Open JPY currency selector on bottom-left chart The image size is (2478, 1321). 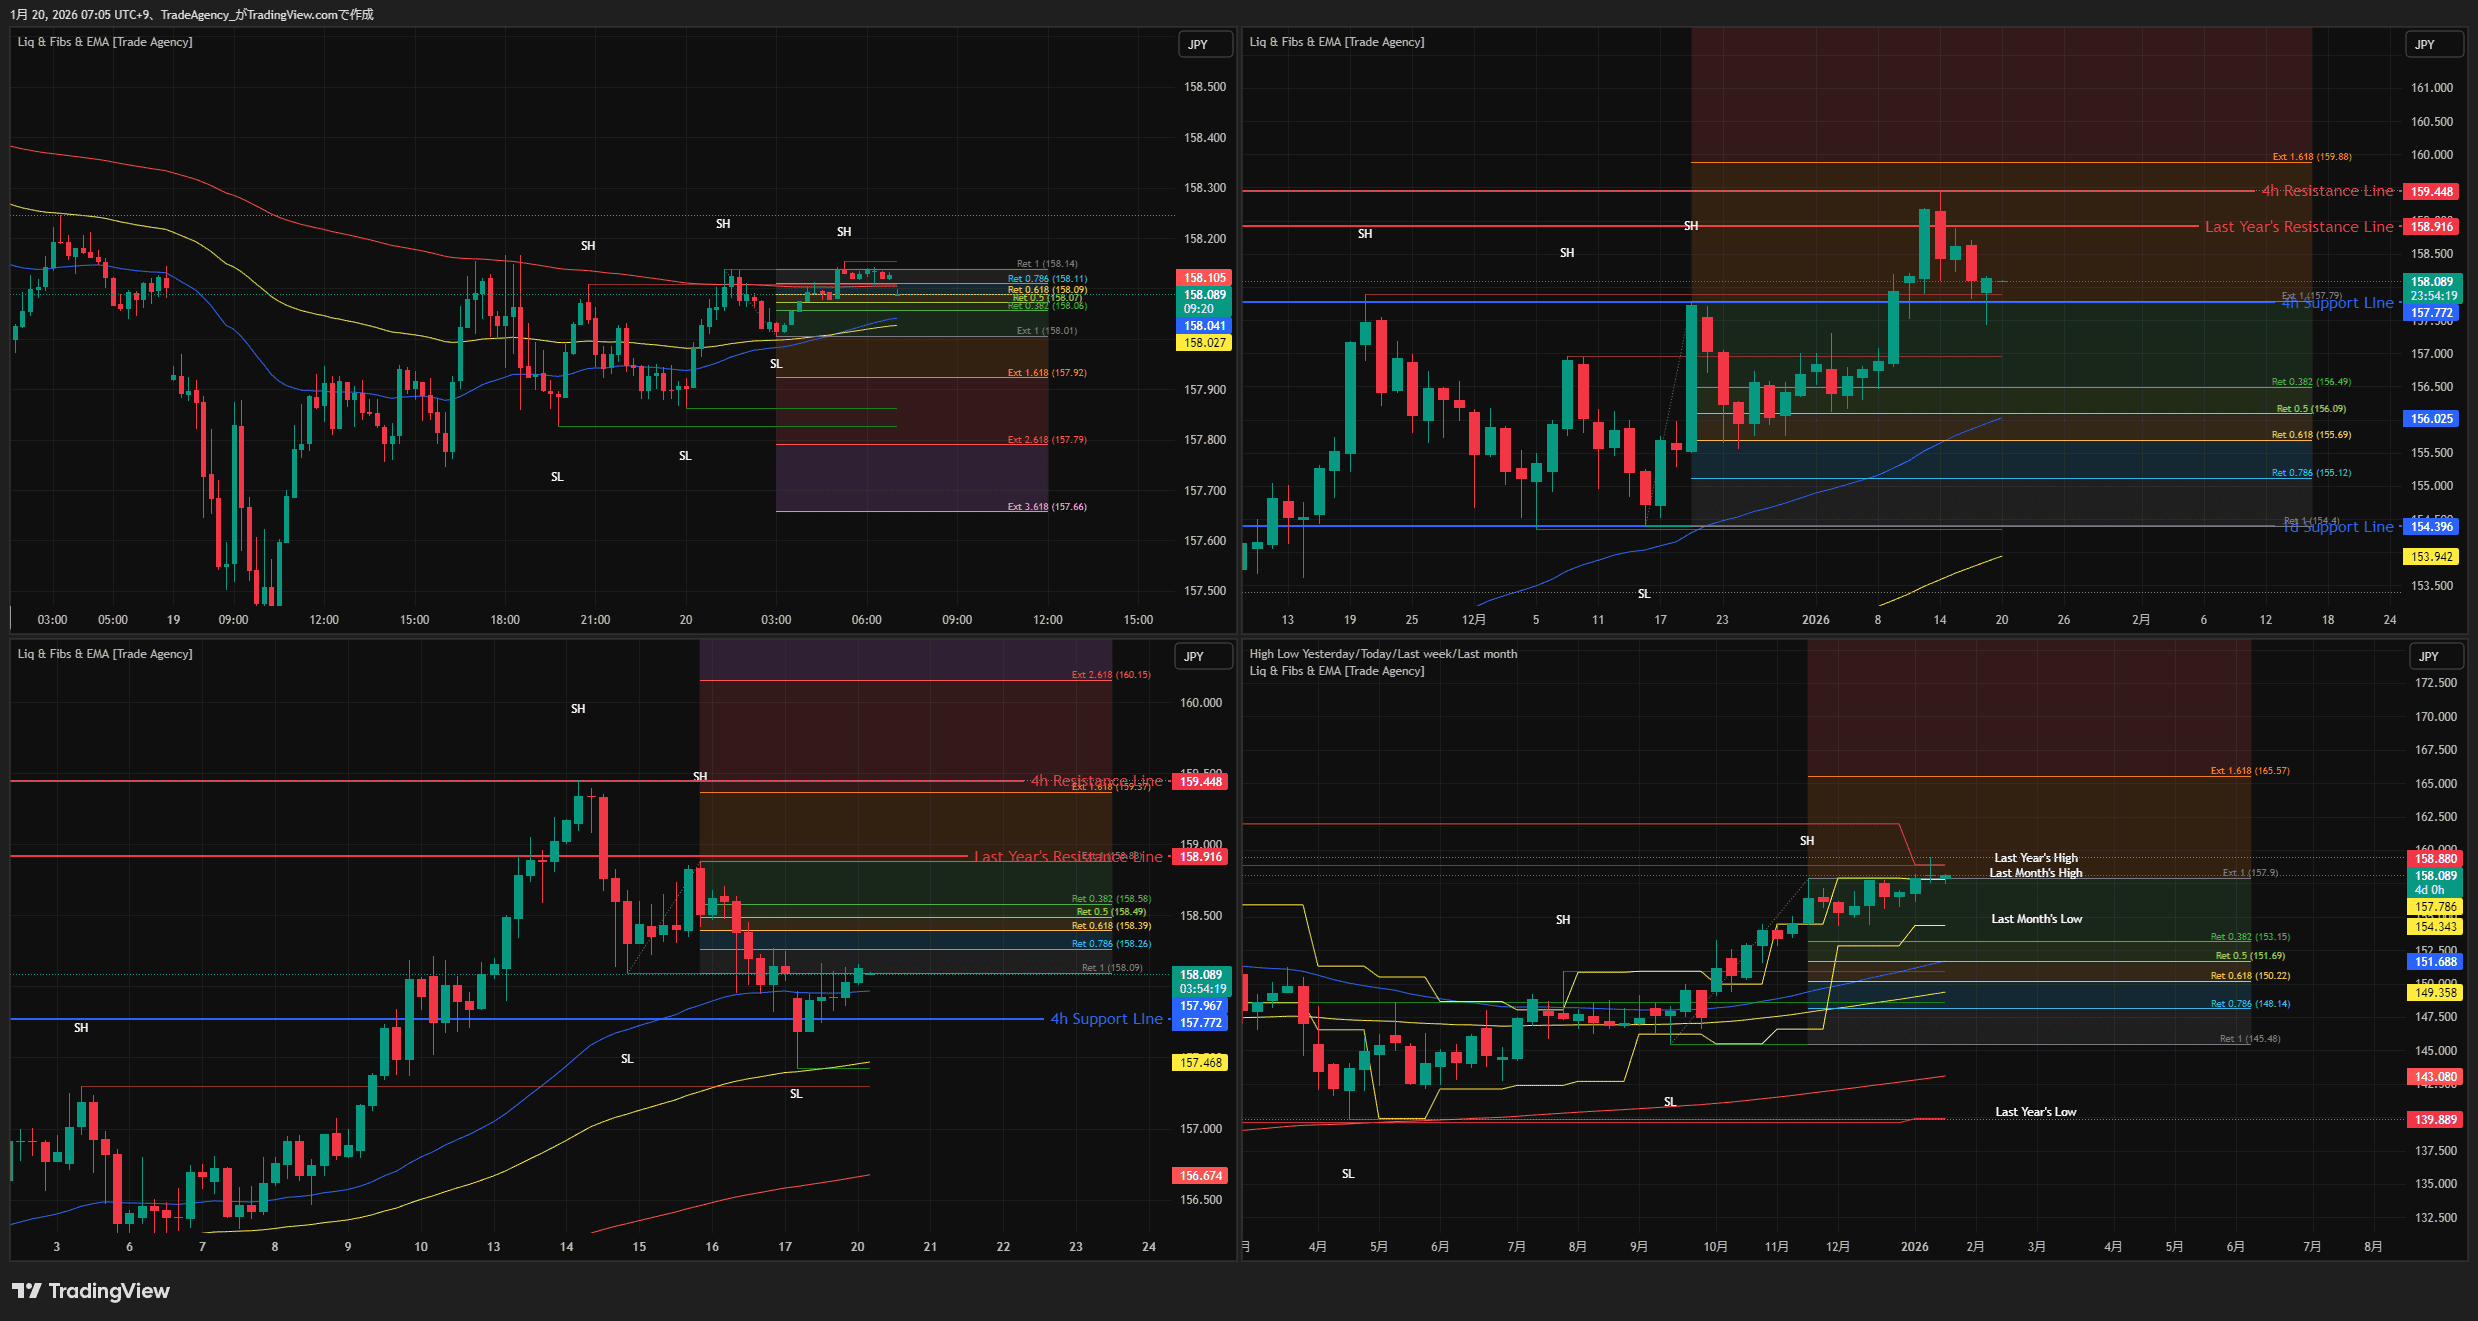click(1194, 656)
